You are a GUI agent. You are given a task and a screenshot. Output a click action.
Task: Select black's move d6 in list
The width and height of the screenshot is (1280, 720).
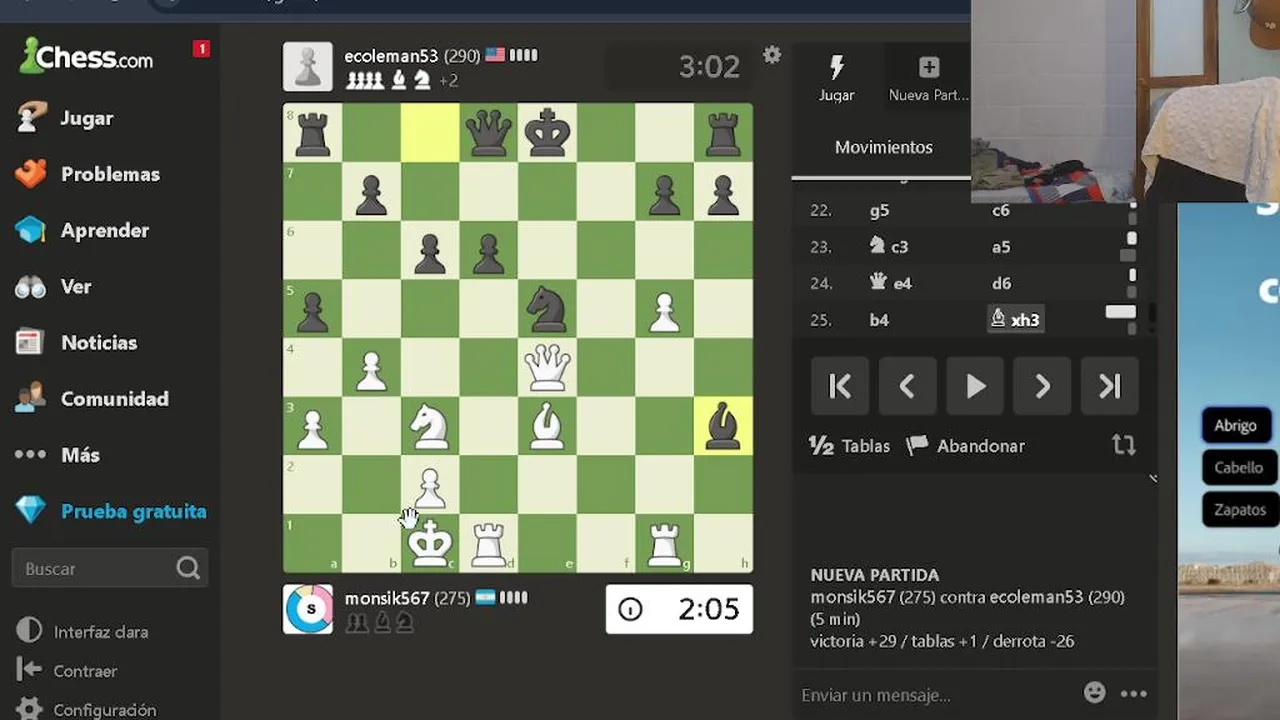point(1001,283)
